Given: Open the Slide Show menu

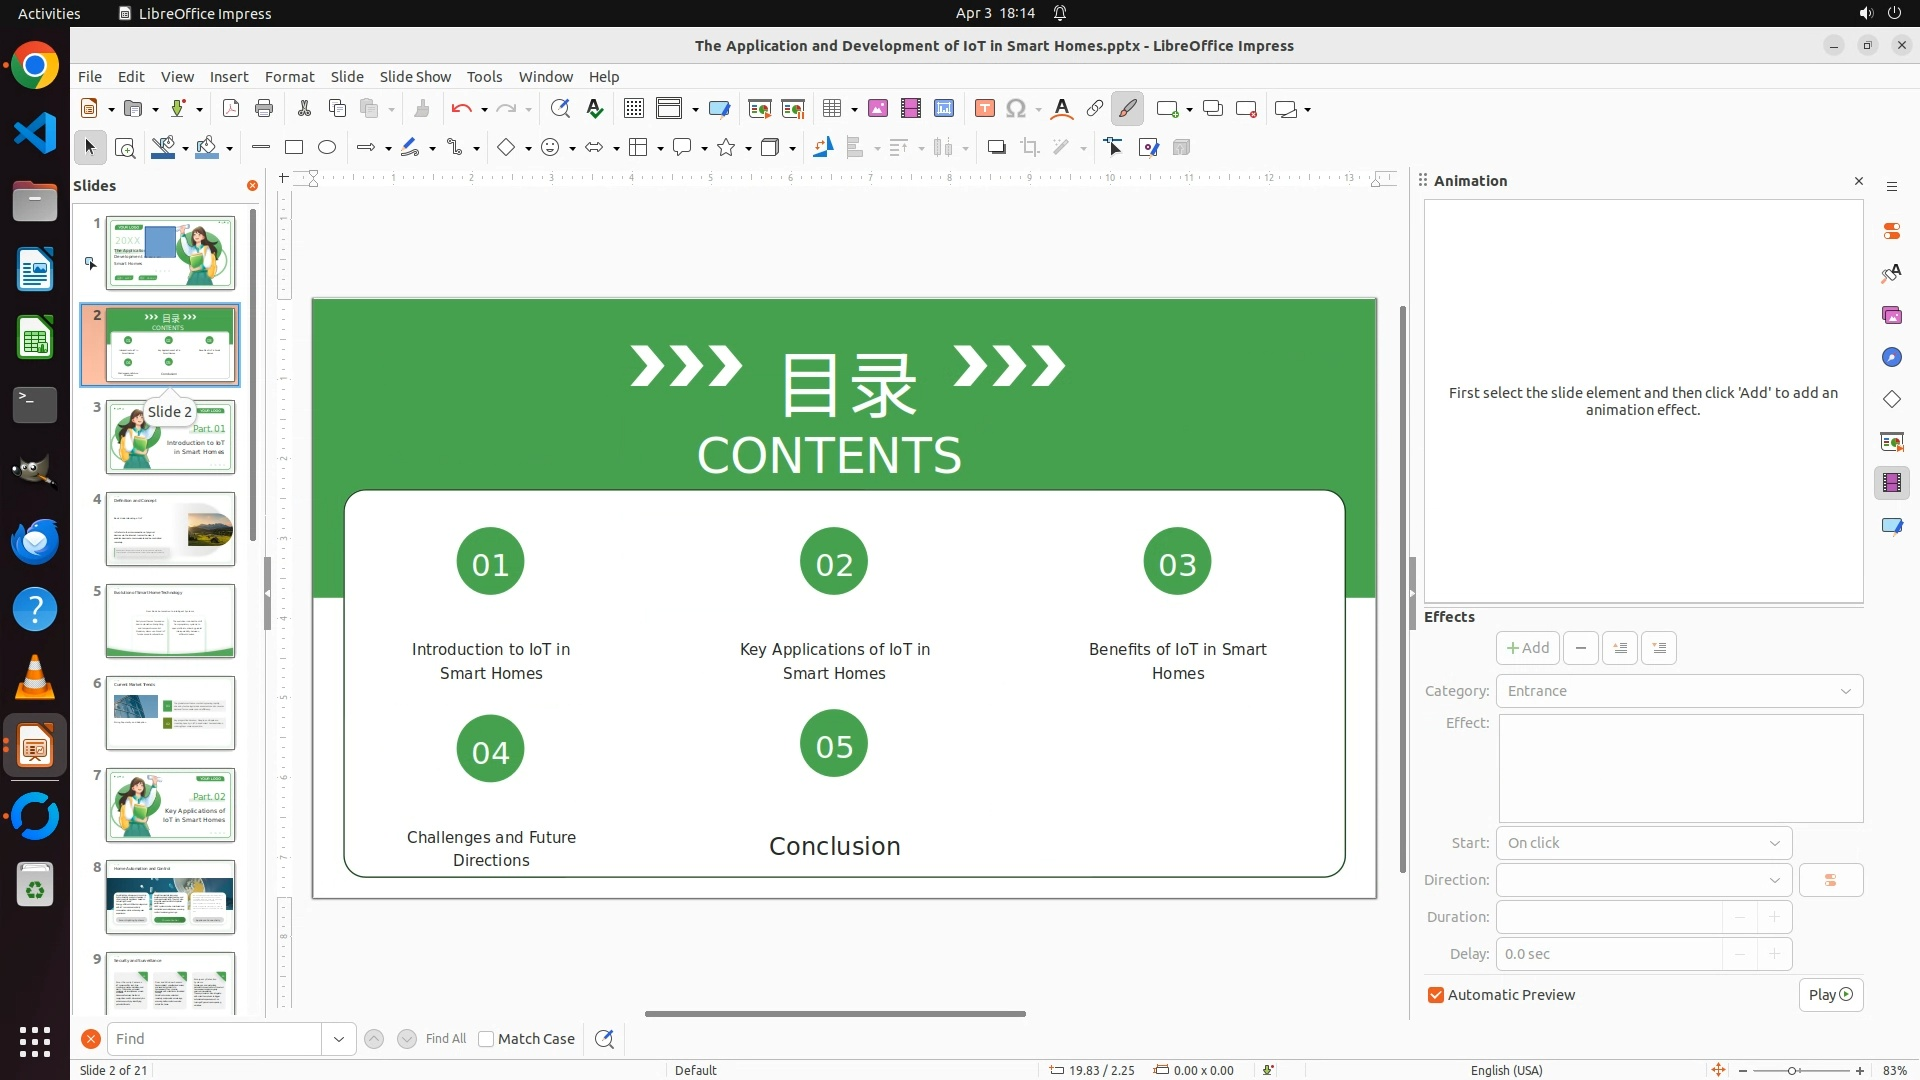Looking at the screenshot, I should pos(415,77).
